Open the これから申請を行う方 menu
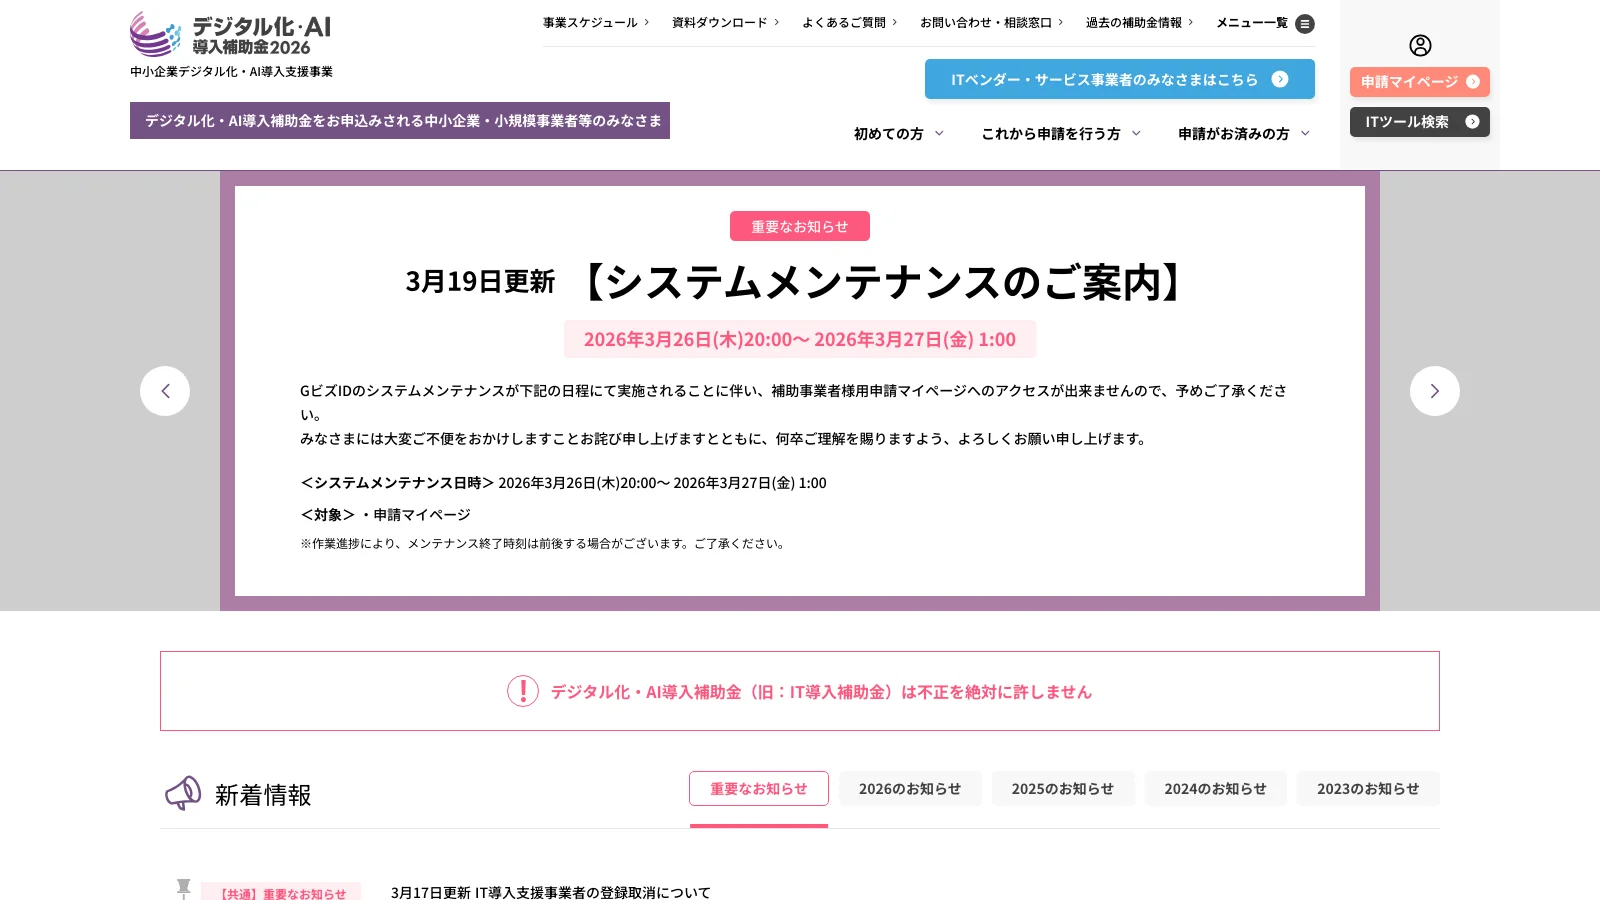 (1055, 133)
